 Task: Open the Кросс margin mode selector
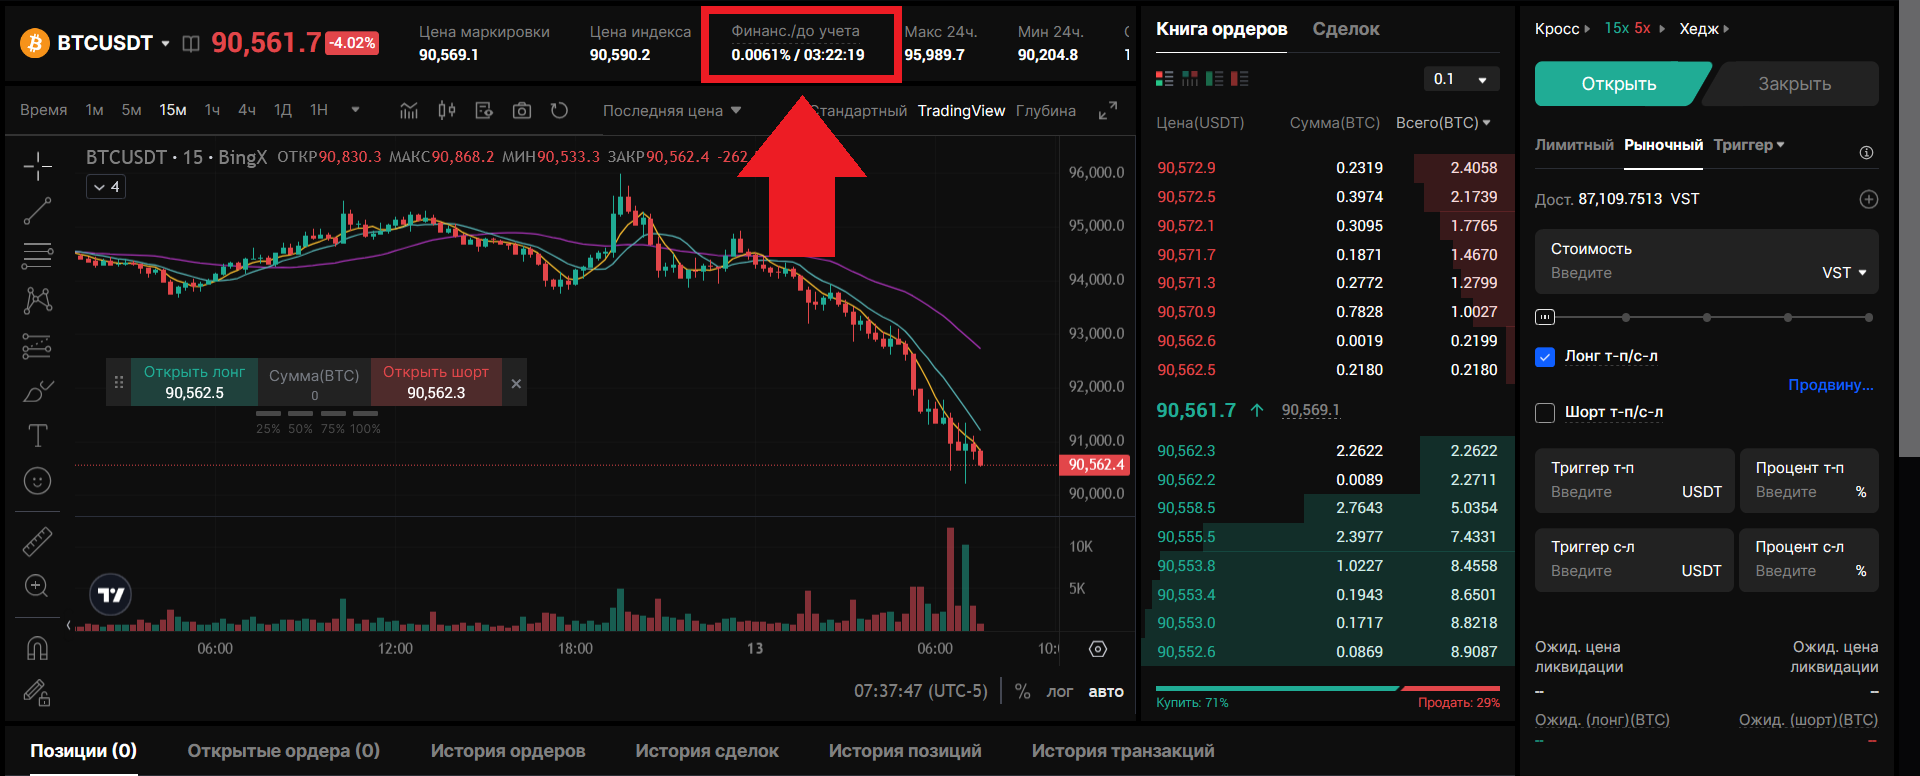pos(1562,29)
